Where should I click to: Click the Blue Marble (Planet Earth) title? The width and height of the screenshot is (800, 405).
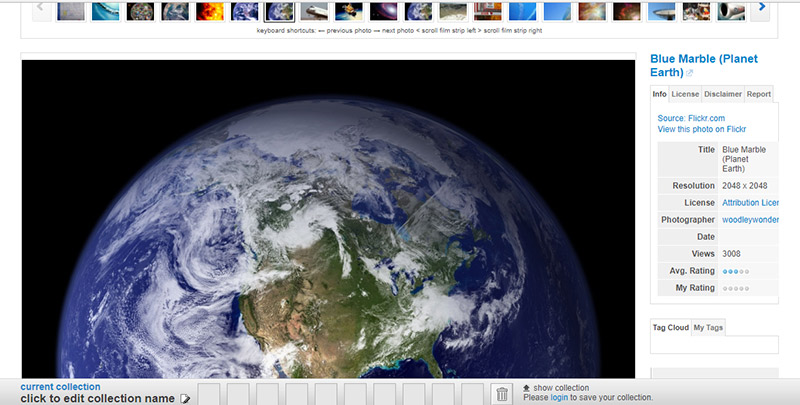point(704,65)
